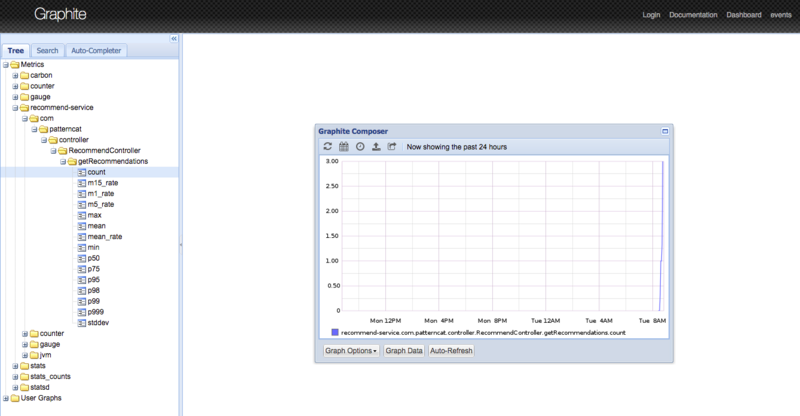The image size is (800, 416).
Task: Click the statsd folder icon
Action: pyautogui.click(x=24, y=387)
